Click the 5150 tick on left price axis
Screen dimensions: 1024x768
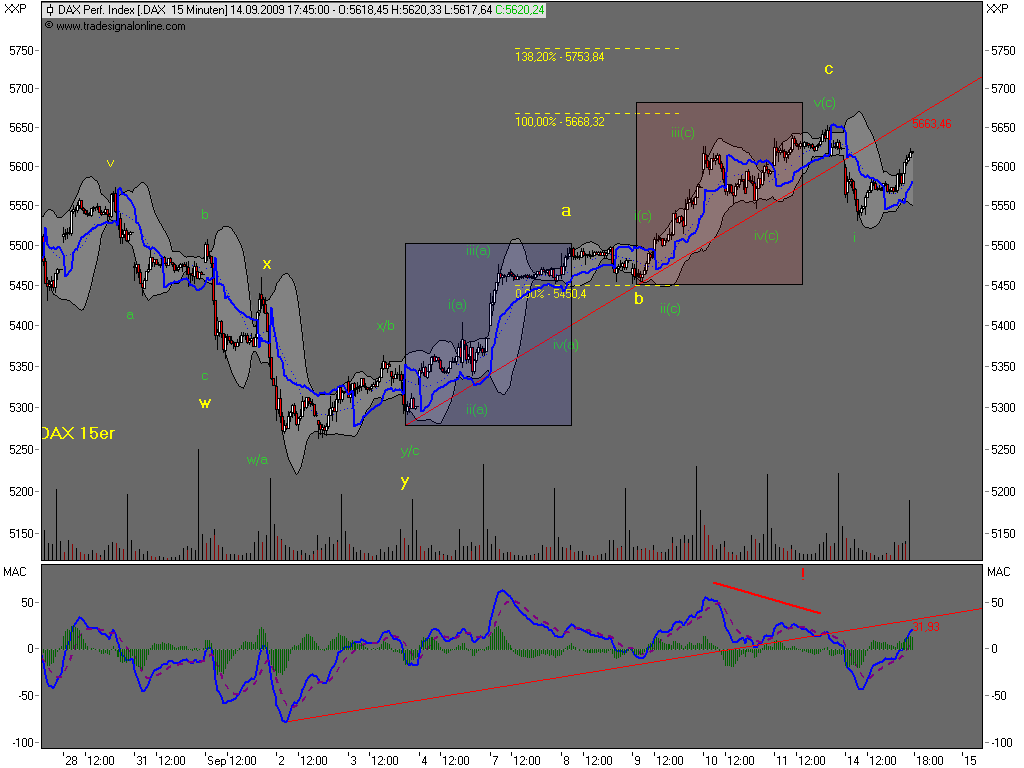pyautogui.click(x=21, y=534)
